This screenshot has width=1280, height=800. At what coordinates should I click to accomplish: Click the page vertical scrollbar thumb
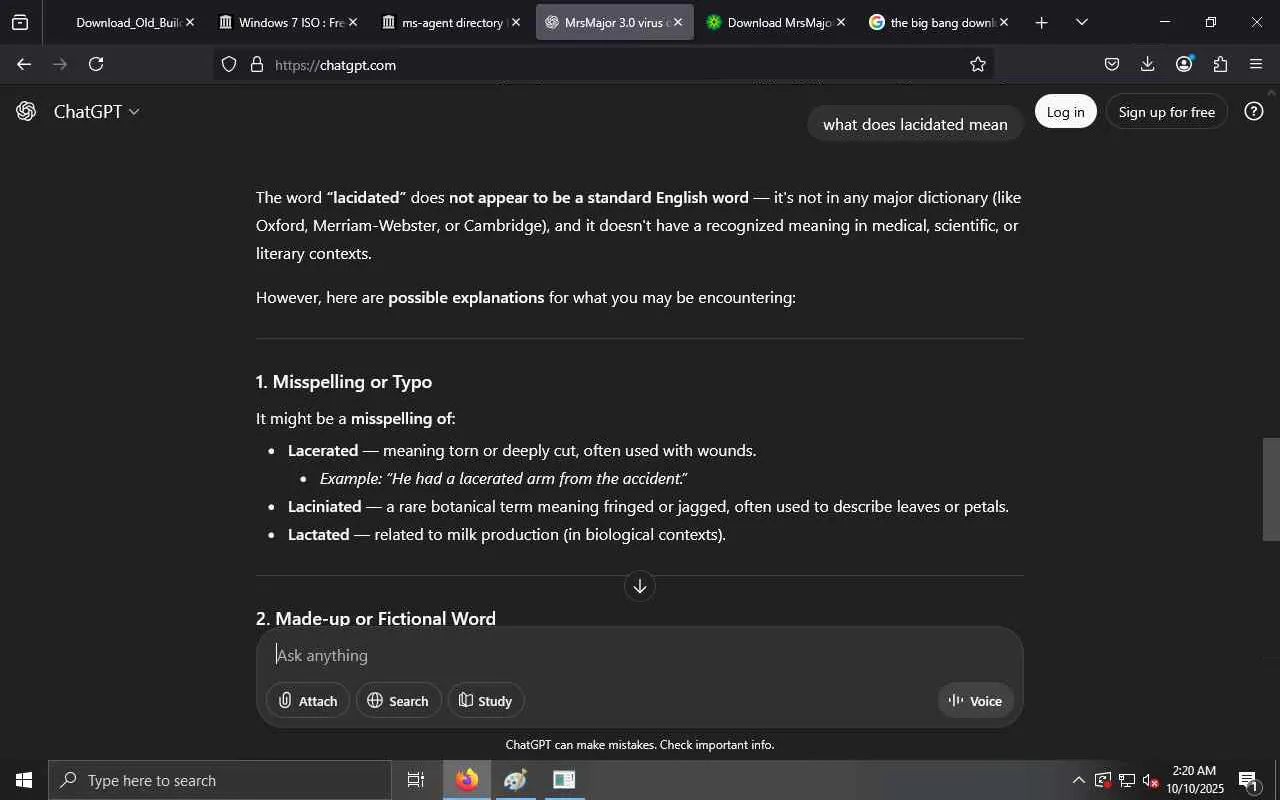coord(1271,489)
